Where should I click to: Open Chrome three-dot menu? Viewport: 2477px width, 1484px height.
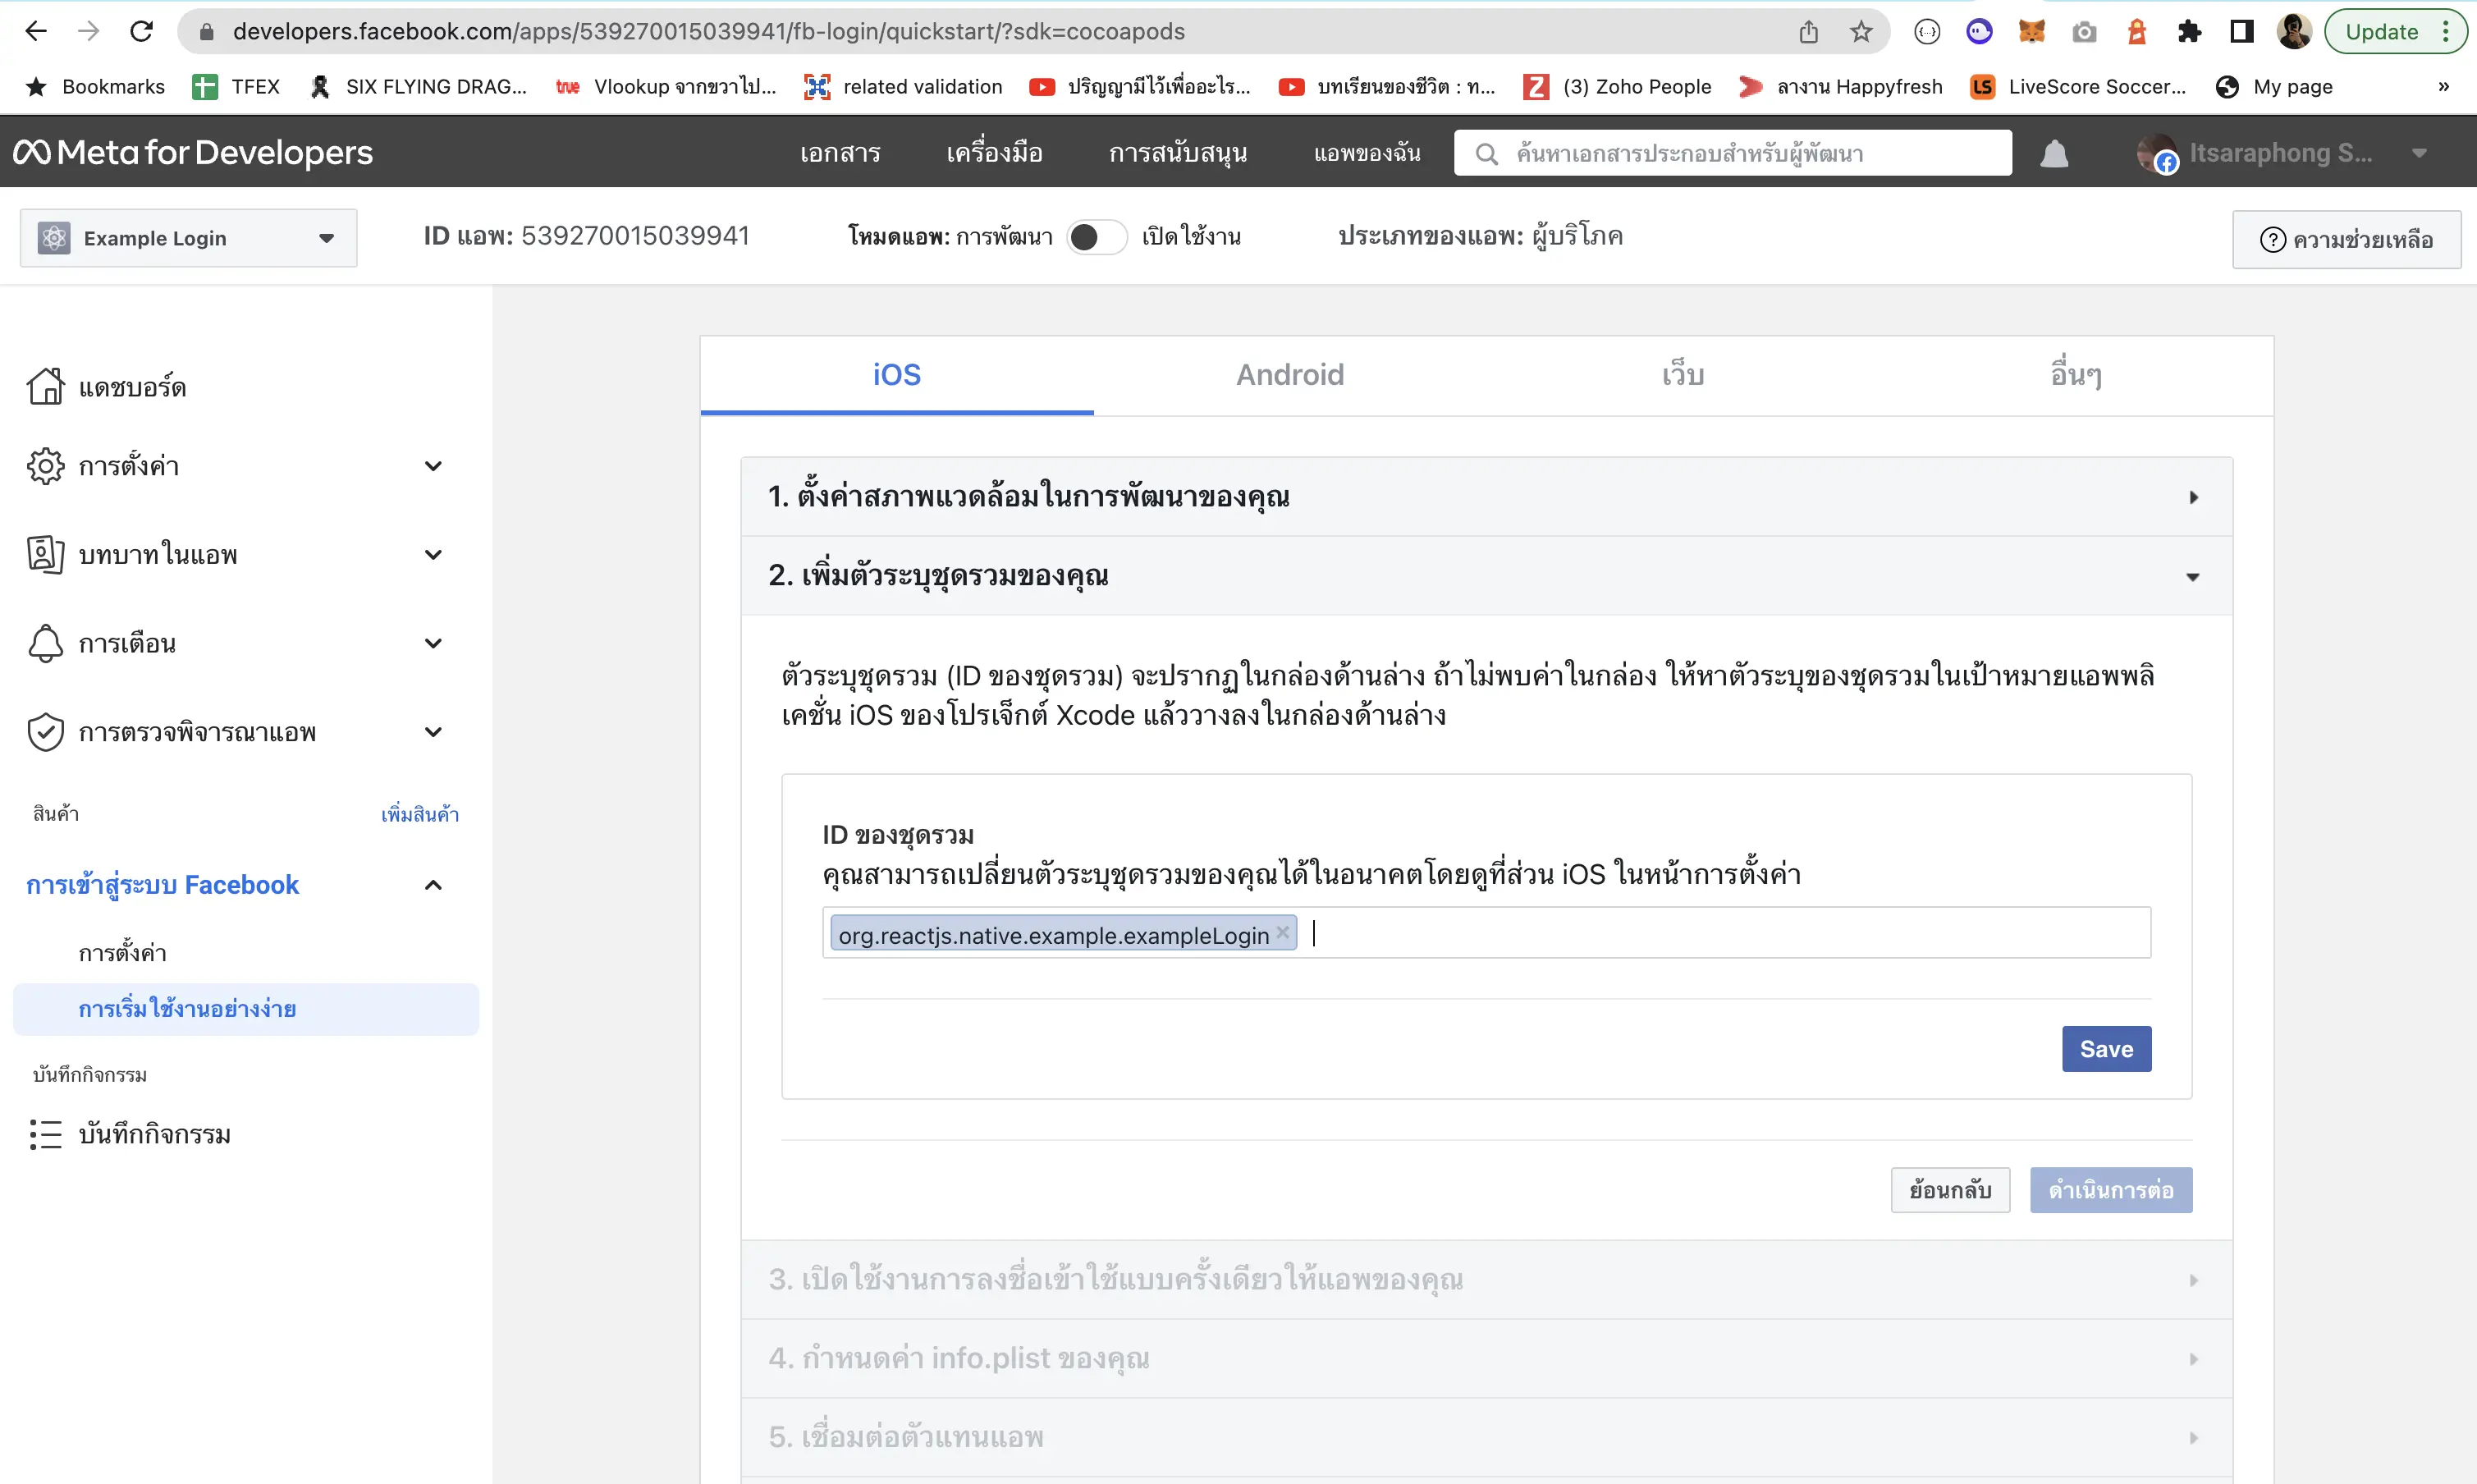click(2446, 32)
